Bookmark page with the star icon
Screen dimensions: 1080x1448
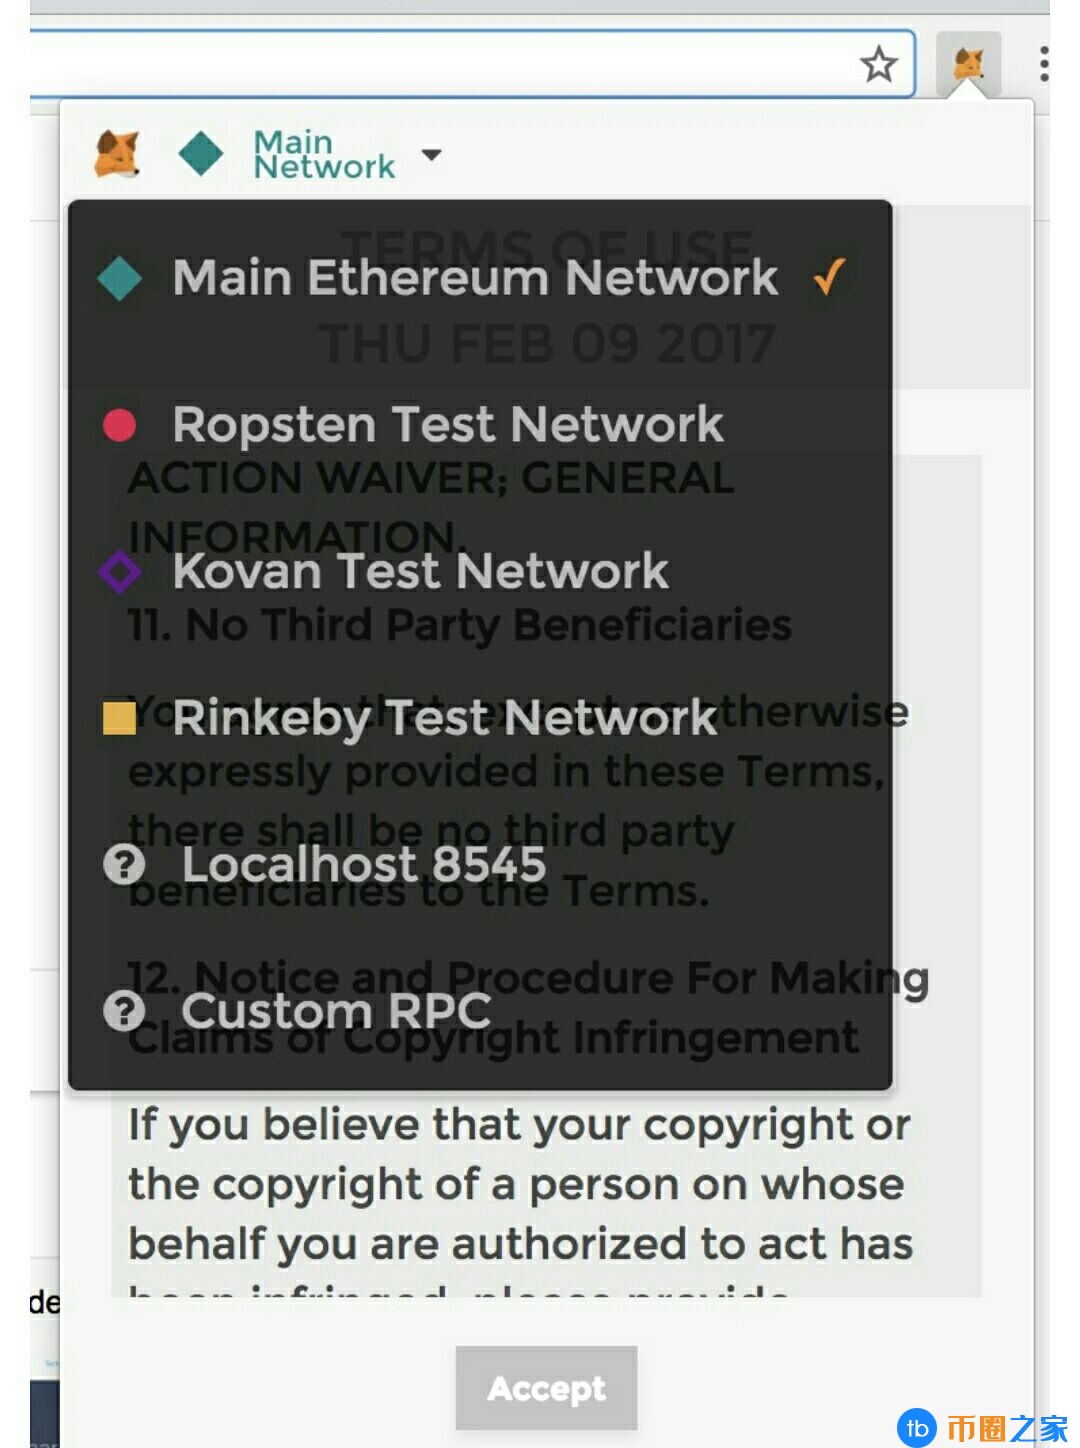coord(879,65)
